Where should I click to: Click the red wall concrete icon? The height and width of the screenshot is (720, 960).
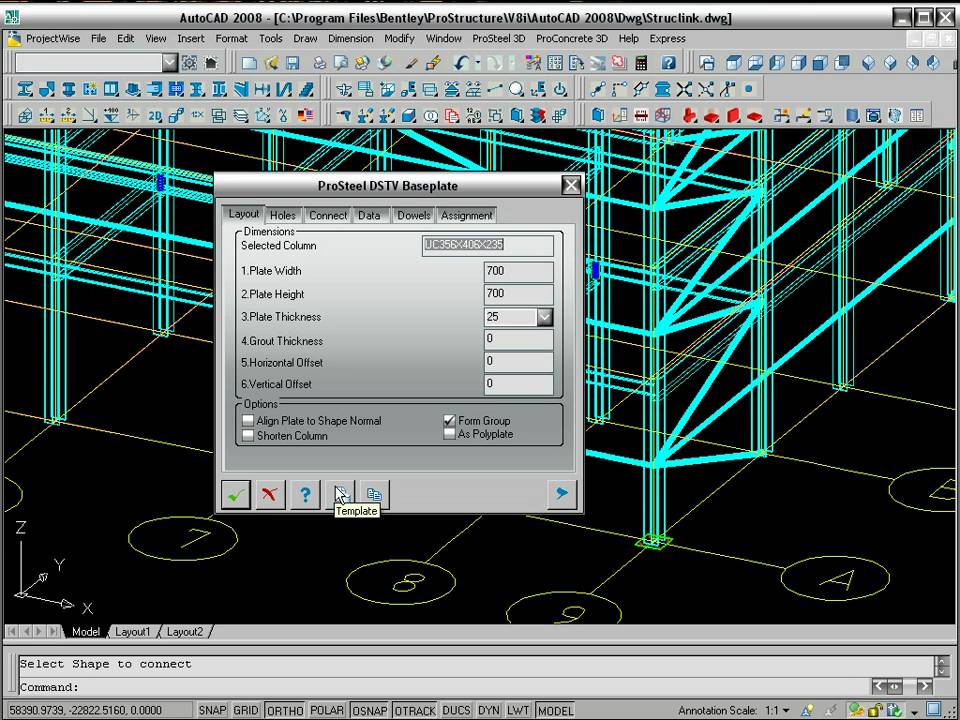pyautogui.click(x=733, y=116)
